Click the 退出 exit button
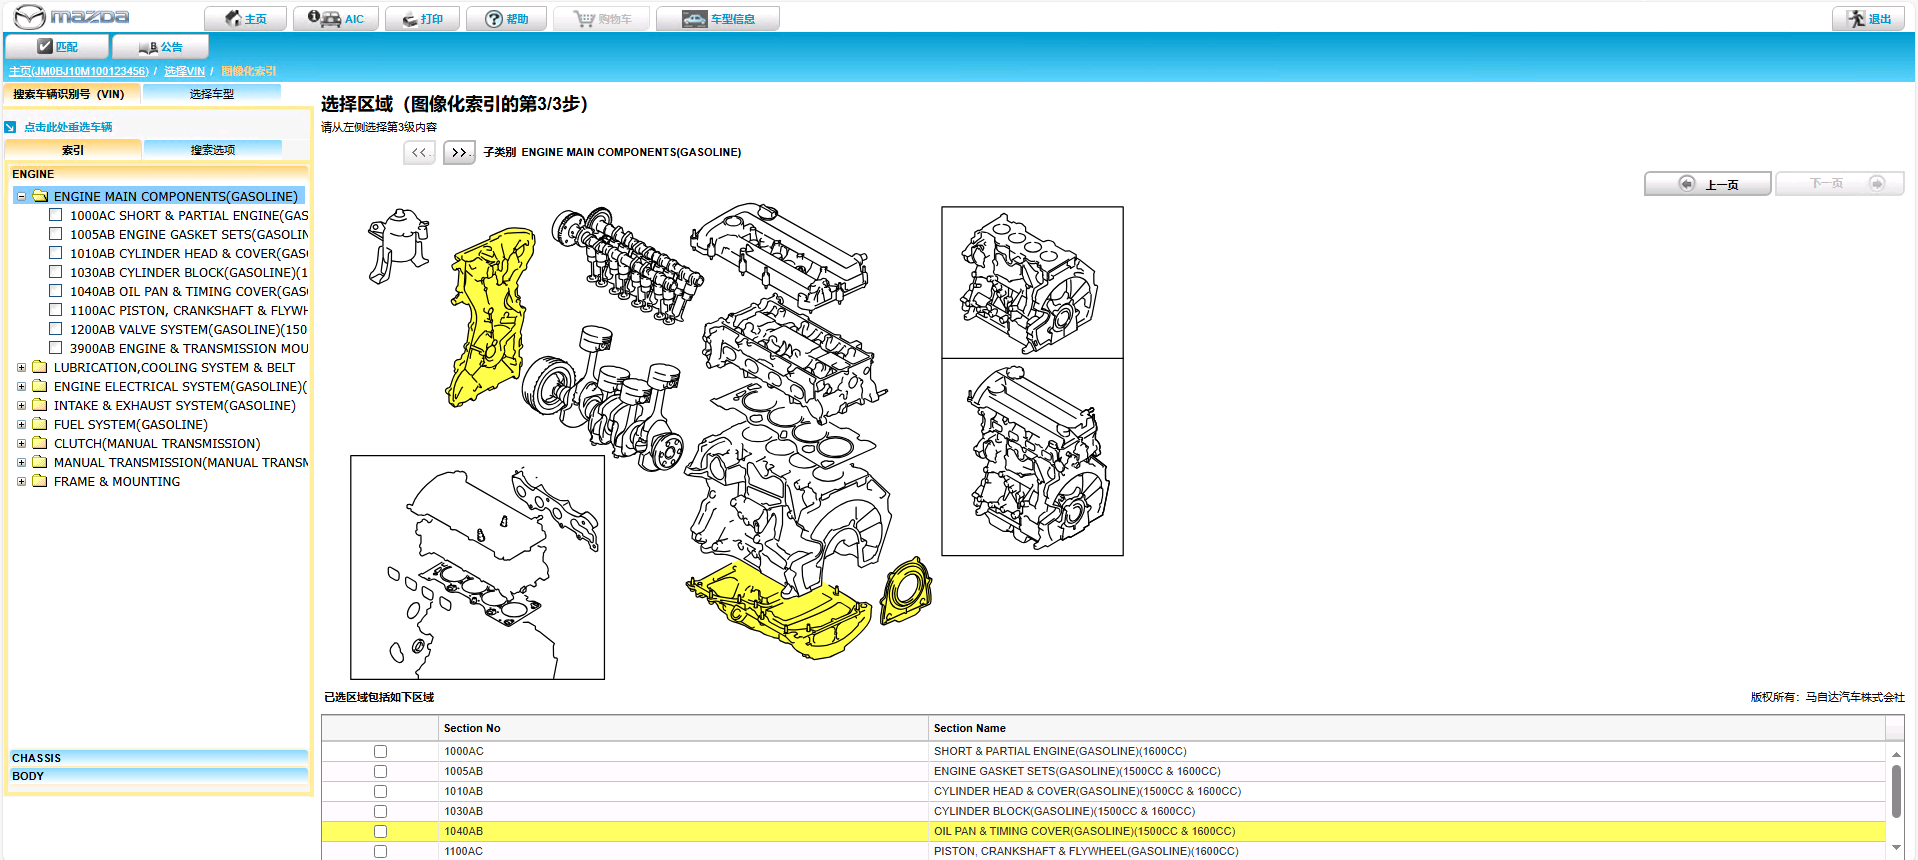 (1869, 19)
